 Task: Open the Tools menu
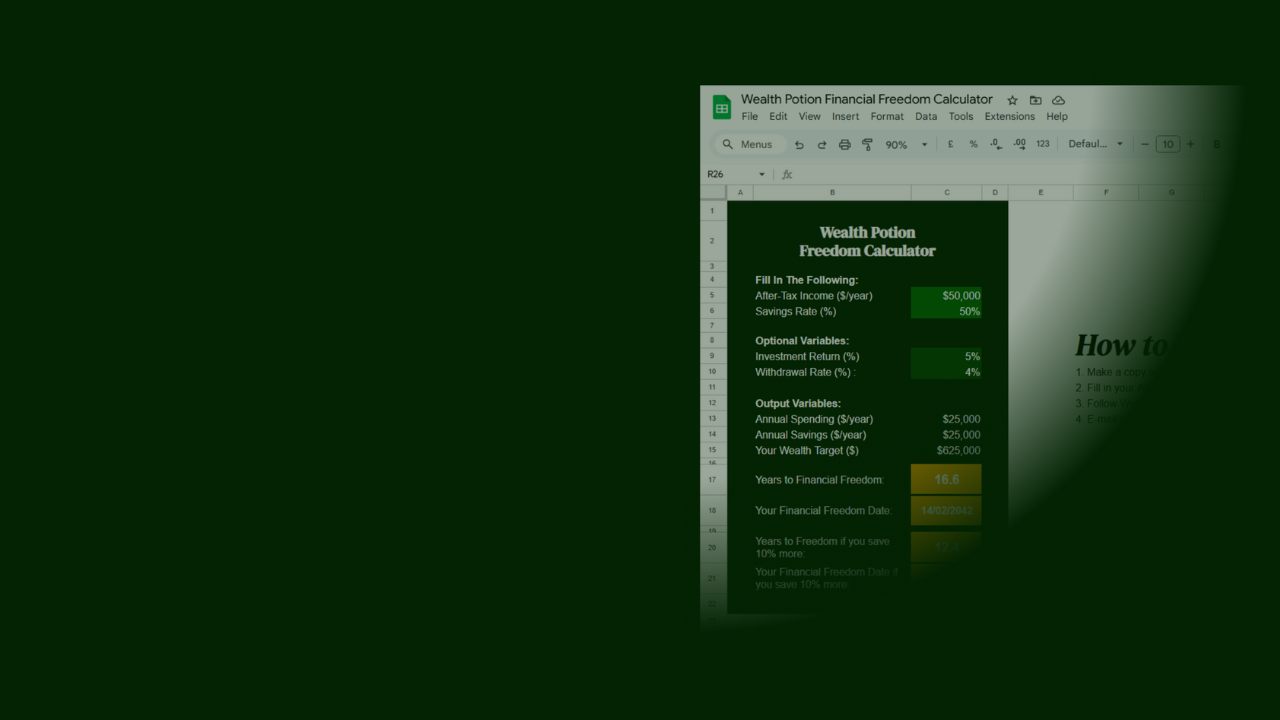point(961,117)
